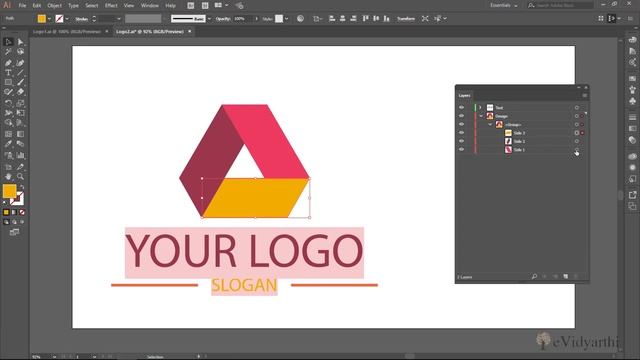
Task: Select the Selection tool
Action: (8, 42)
